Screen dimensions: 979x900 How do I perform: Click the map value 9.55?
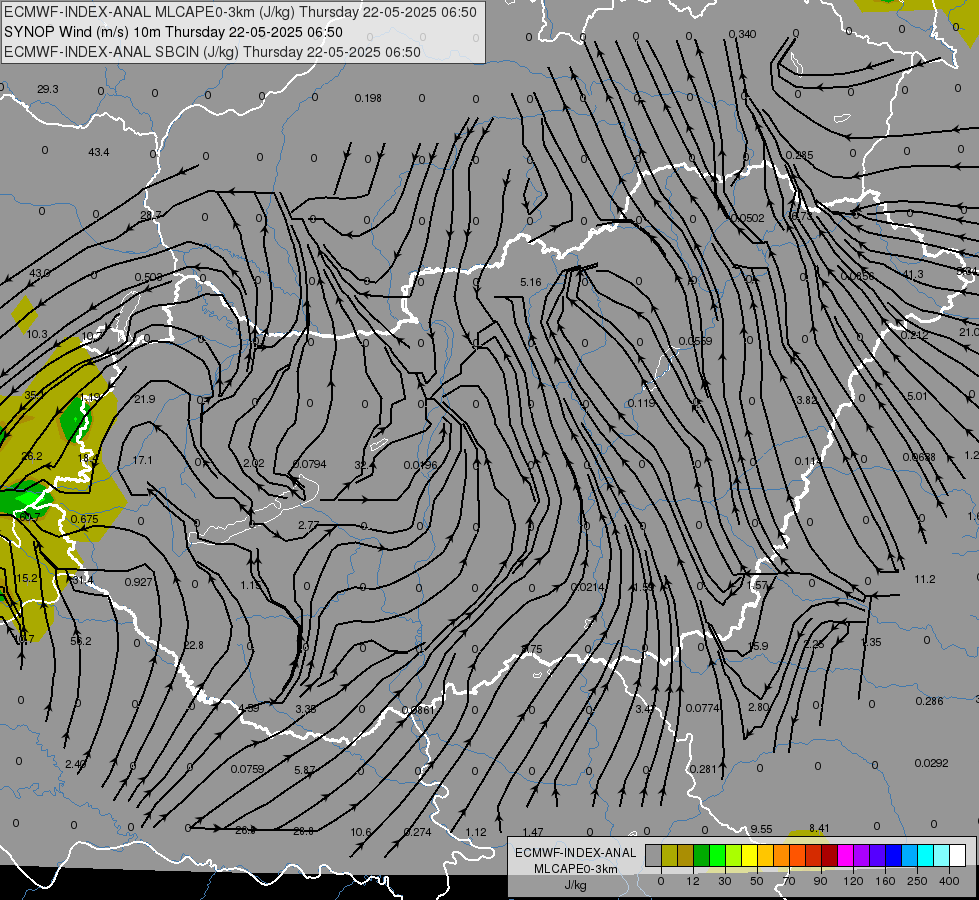pyautogui.click(x=761, y=829)
